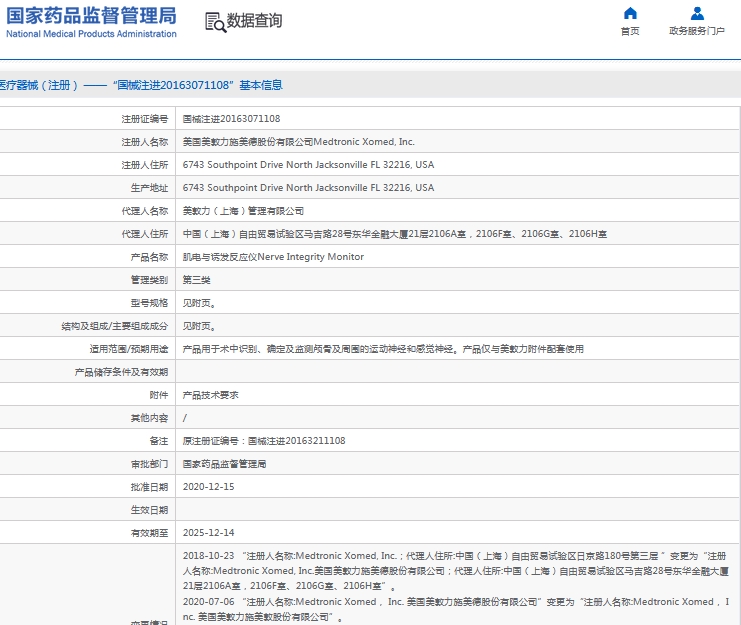Click the 国家药品监督管理局 logo
741x625 pixels.
pyautogui.click(x=91, y=15)
